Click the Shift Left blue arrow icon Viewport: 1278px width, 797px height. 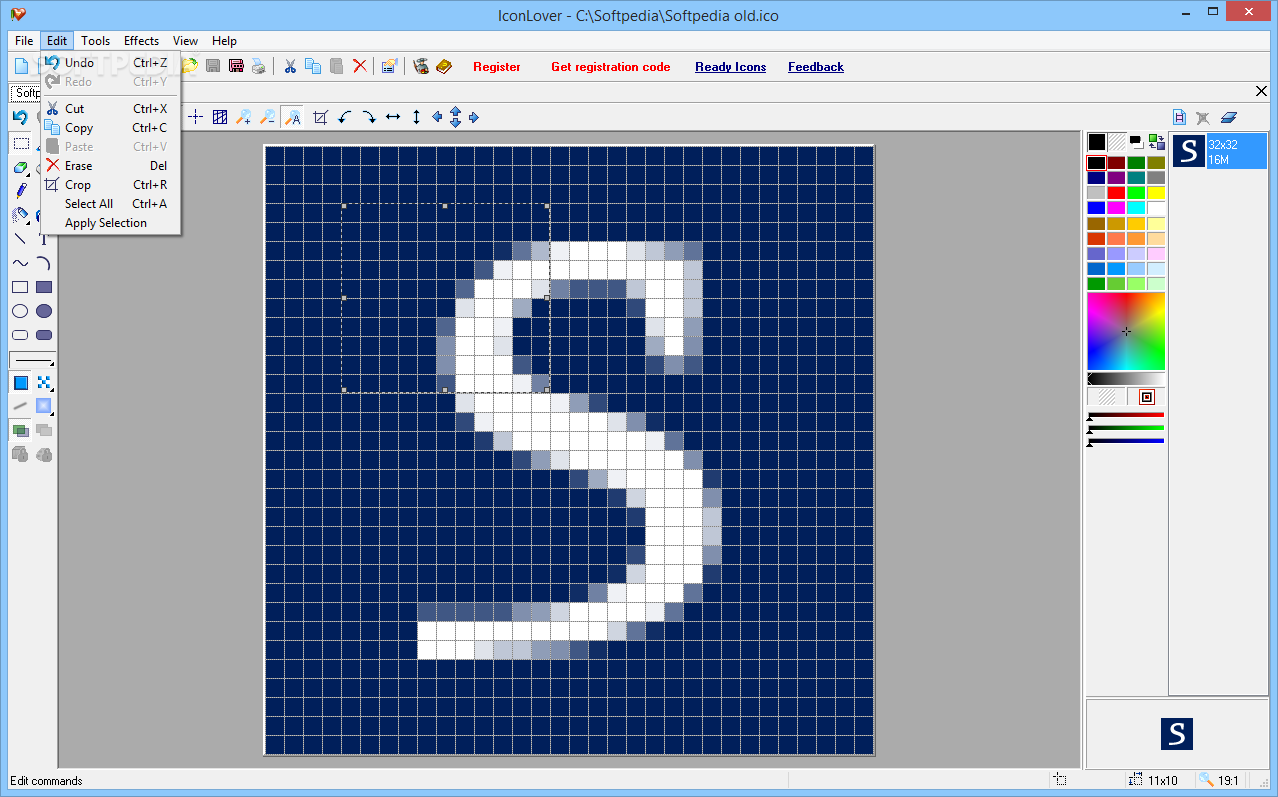click(437, 118)
